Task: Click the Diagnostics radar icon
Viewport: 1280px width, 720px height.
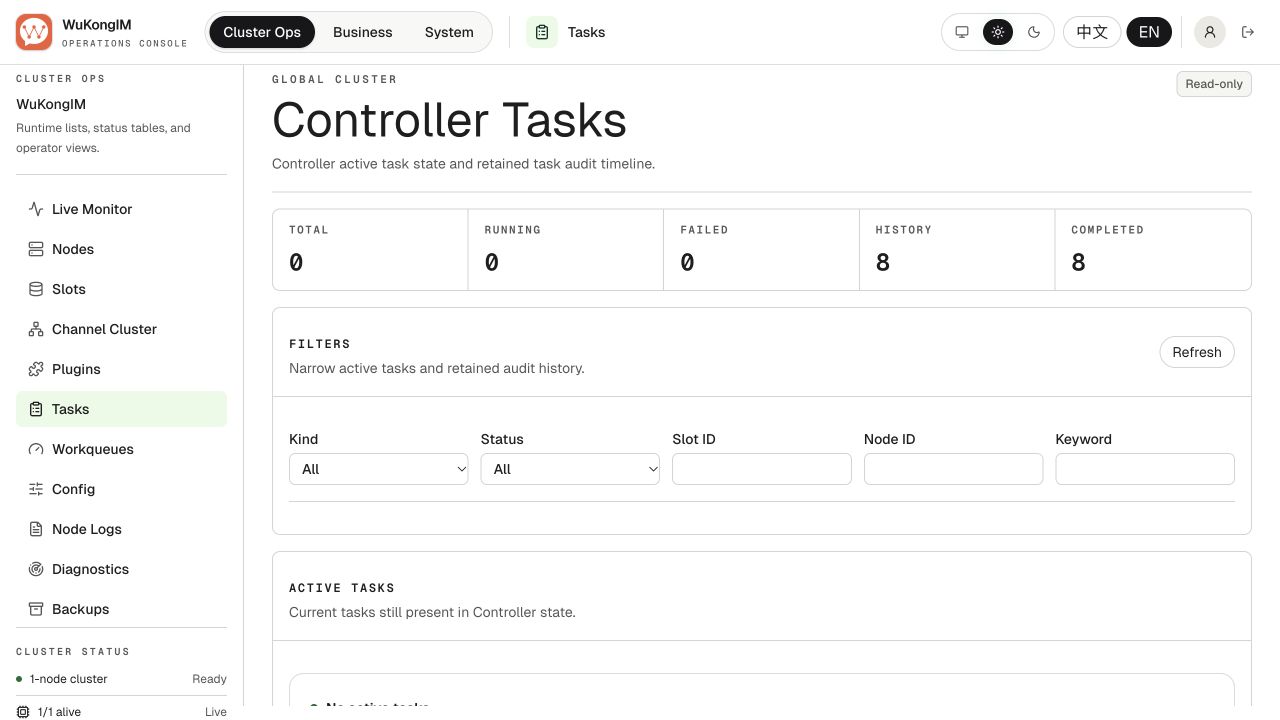Action: click(36, 569)
